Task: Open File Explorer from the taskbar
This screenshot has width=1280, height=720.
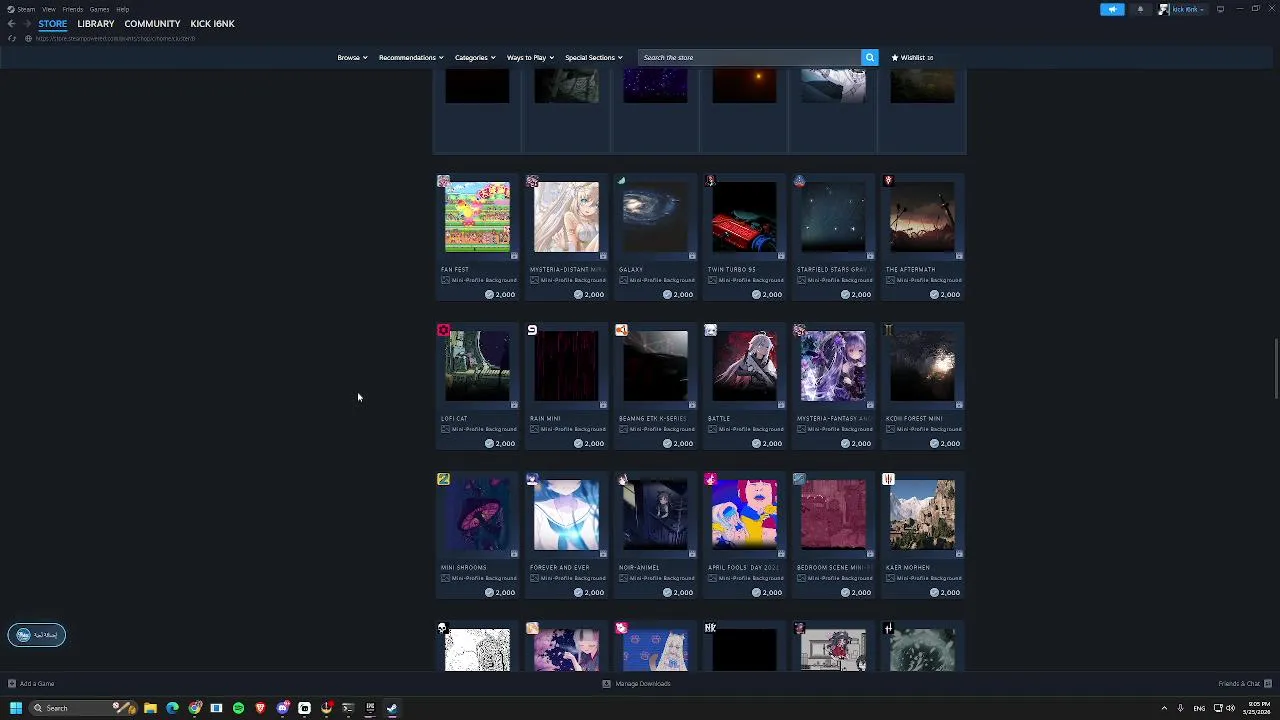Action: 150,708
